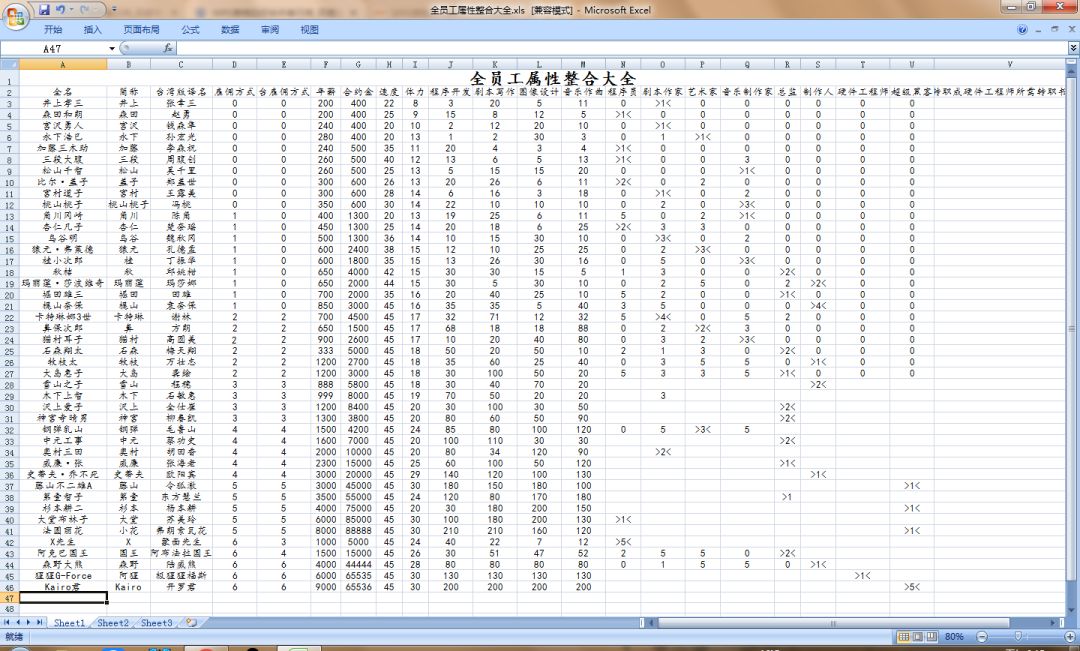Select cell containing Kairo君 in column A
Screen dimensions: 1080x651
click(63, 587)
